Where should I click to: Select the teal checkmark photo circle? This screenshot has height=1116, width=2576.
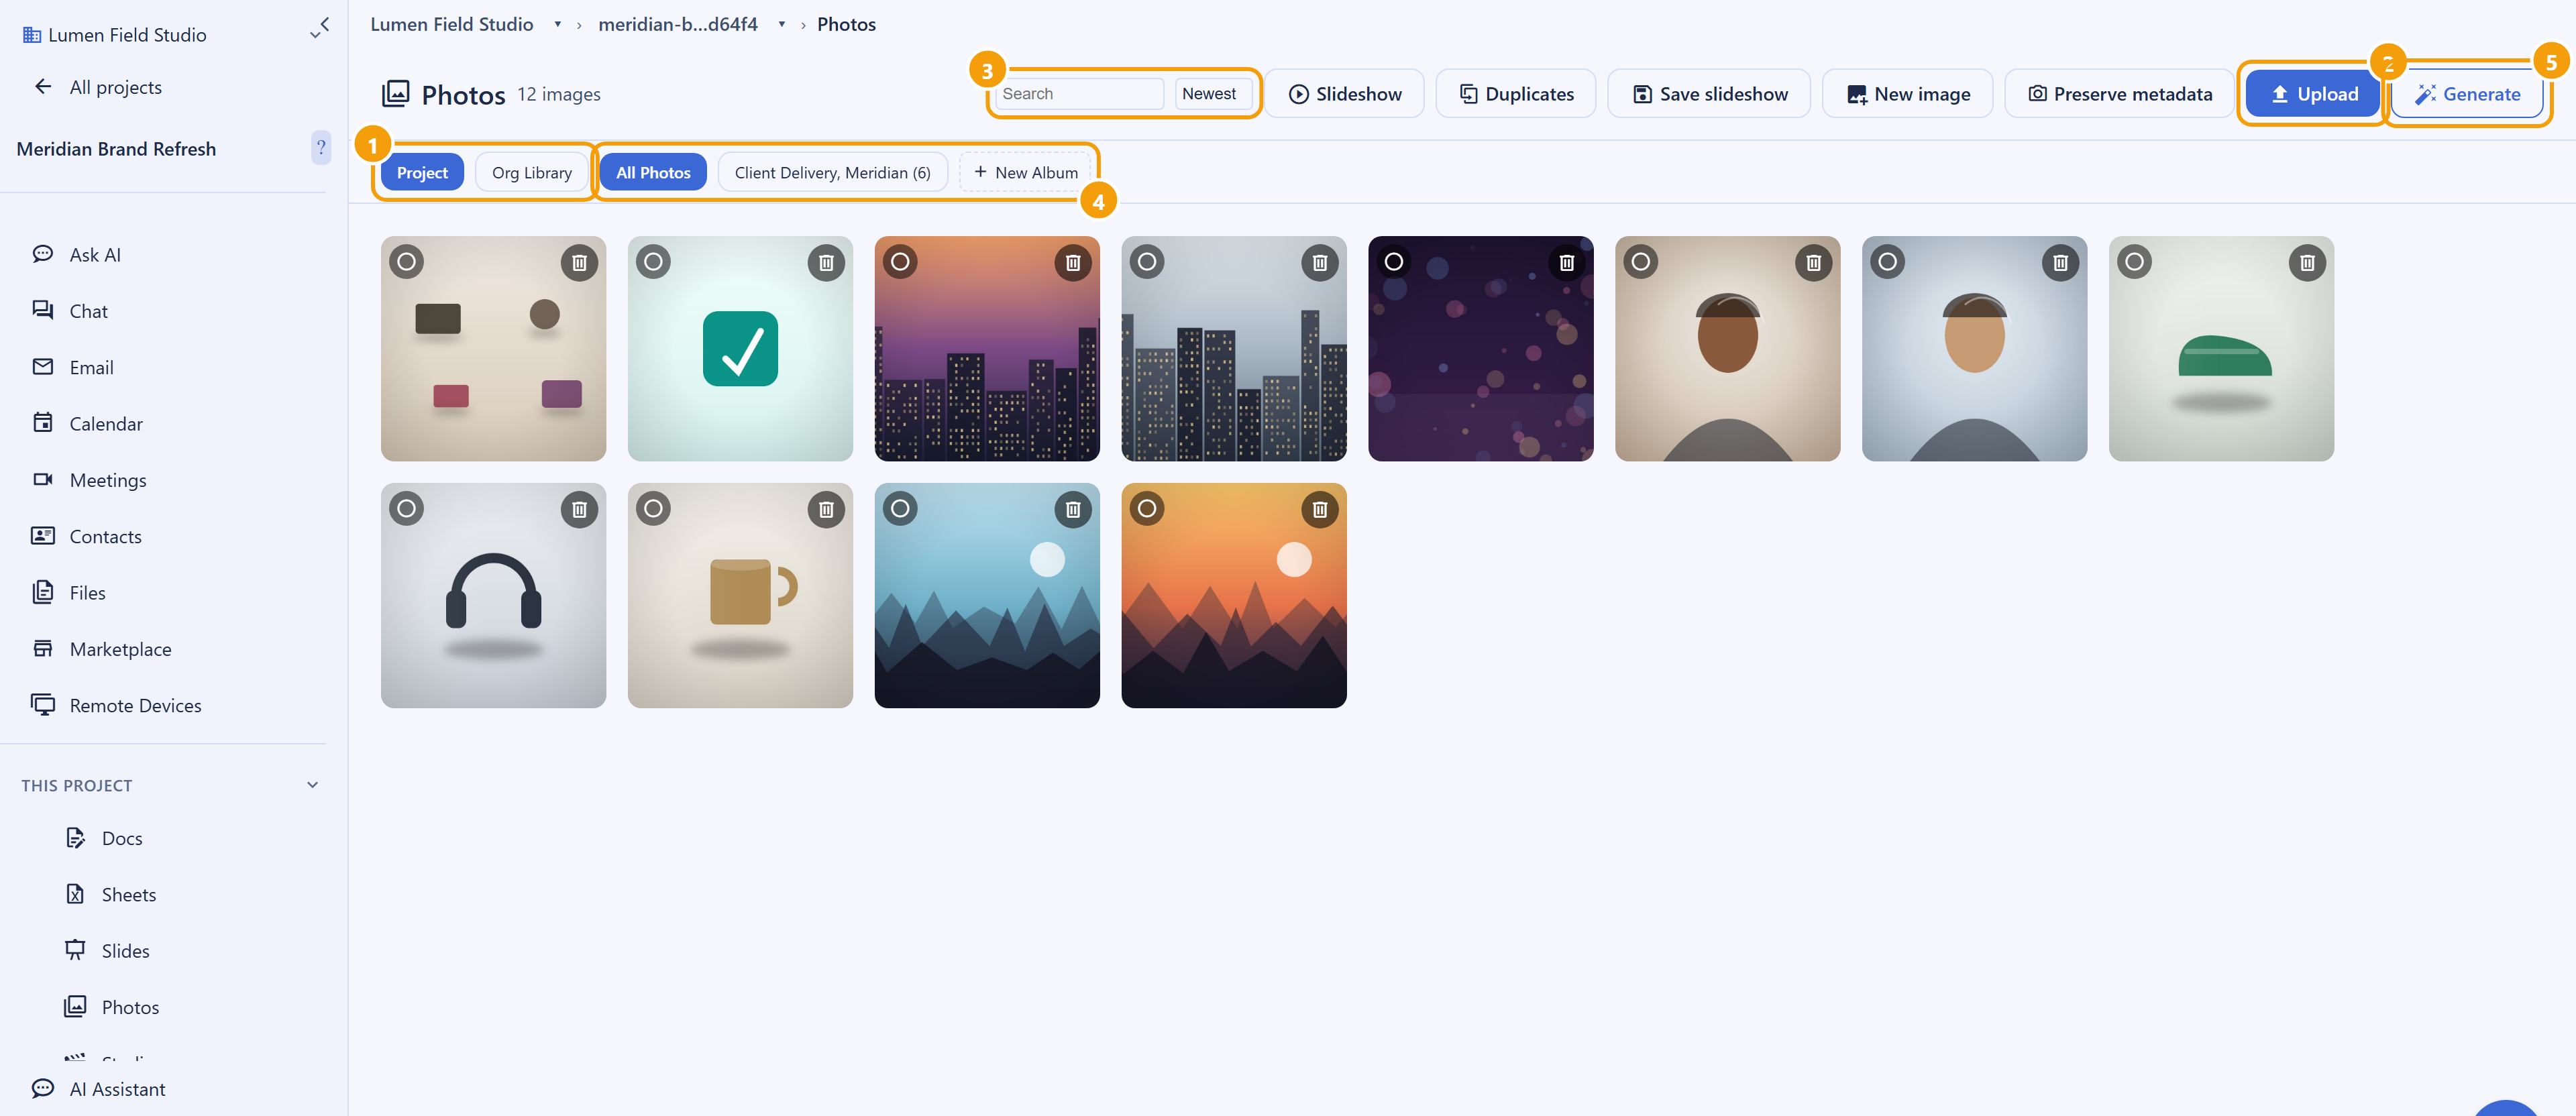pyautogui.click(x=653, y=262)
